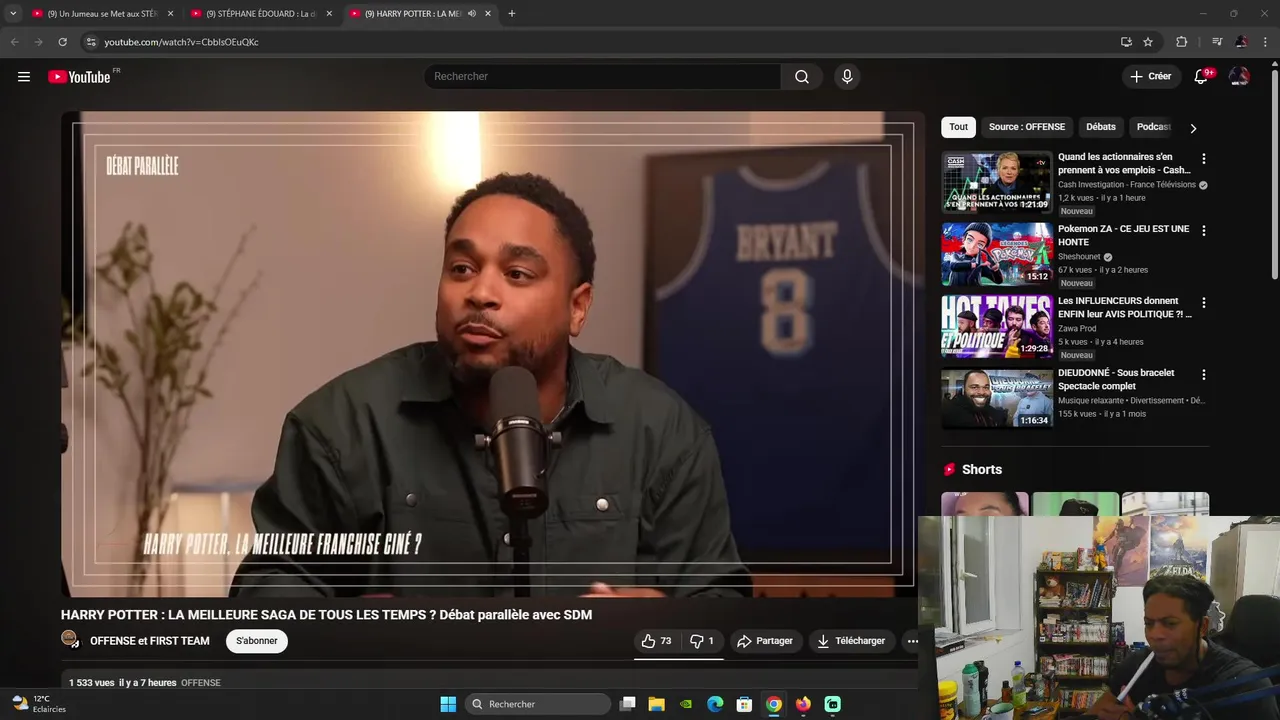Open the account avatar menu
This screenshot has height=720, width=1280.
(x=1239, y=76)
